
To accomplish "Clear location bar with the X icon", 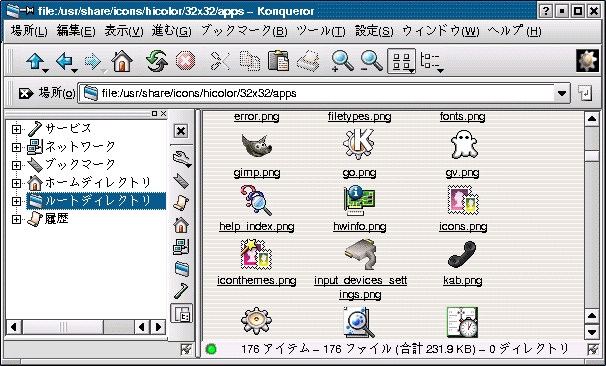I will [x=26, y=93].
